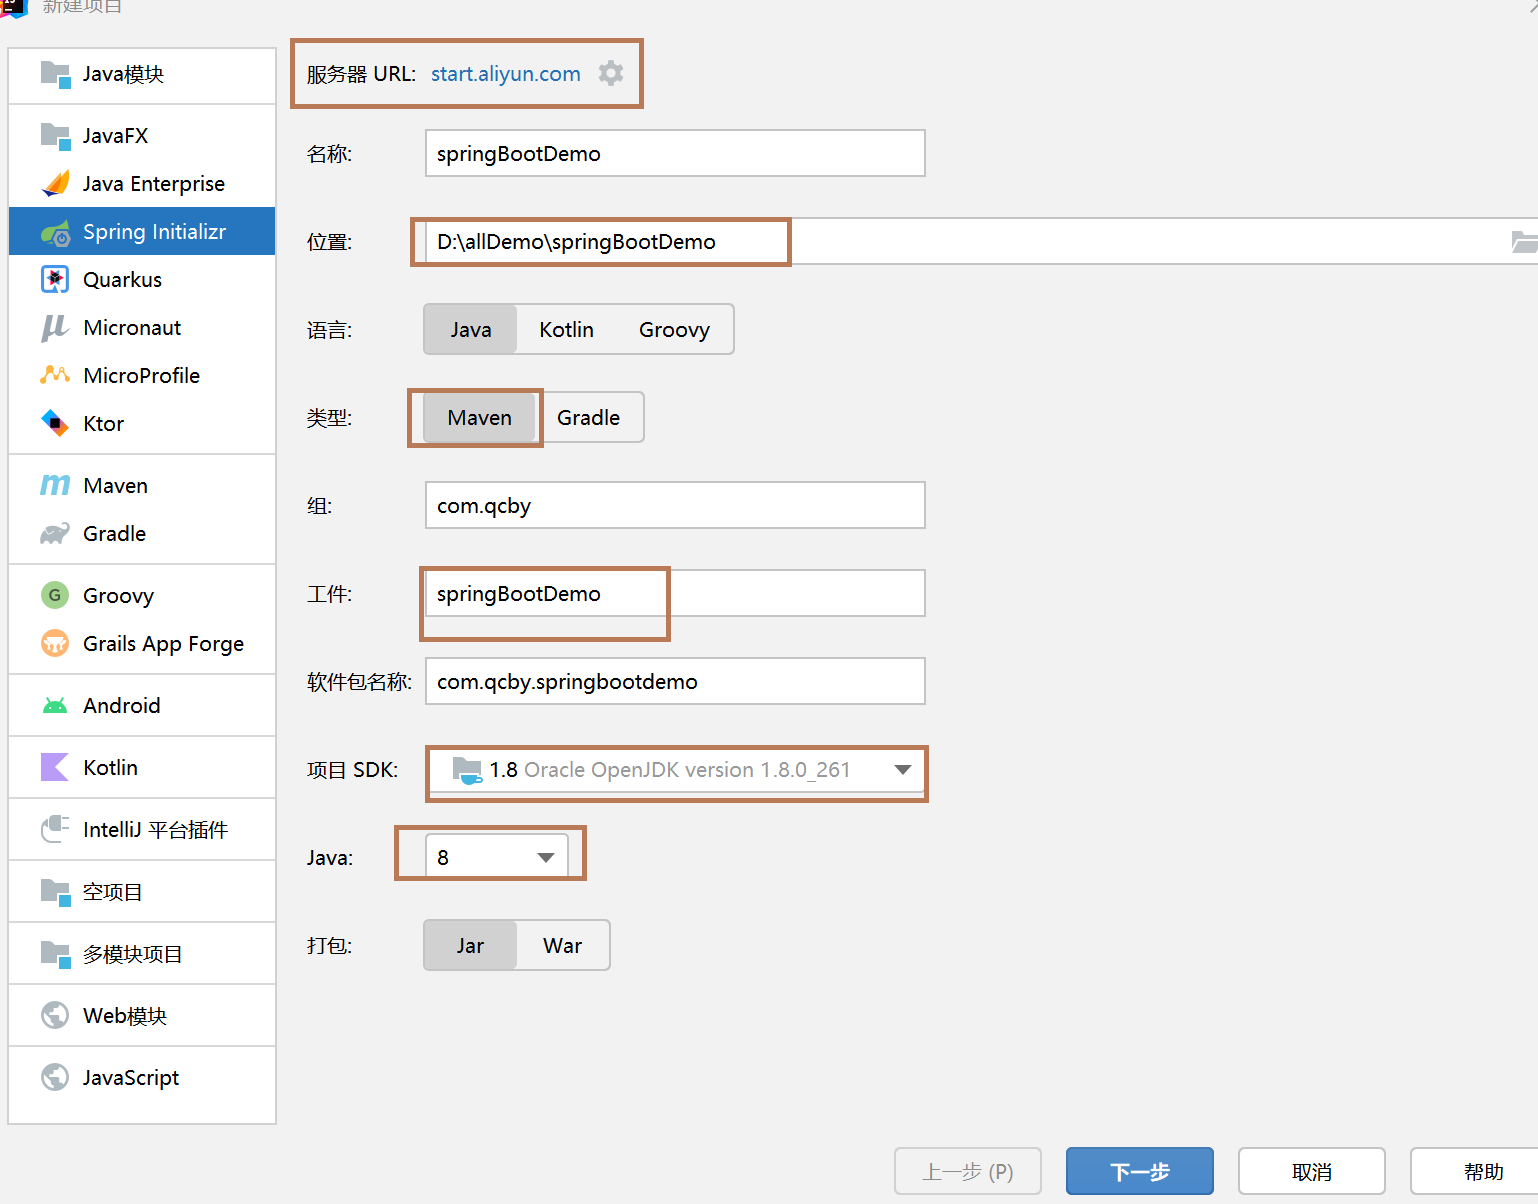Select War packaging
The width and height of the screenshot is (1538, 1204).
click(563, 946)
